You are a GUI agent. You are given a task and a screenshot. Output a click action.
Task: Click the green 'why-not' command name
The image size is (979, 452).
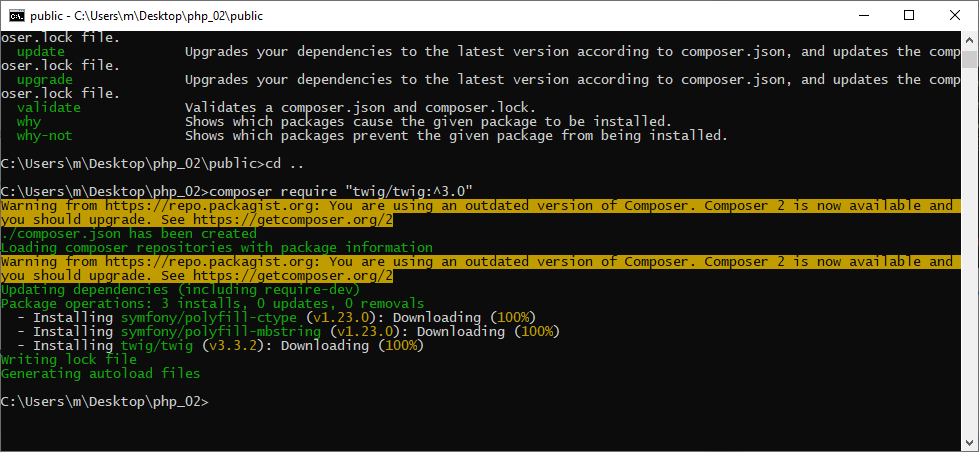pos(44,135)
